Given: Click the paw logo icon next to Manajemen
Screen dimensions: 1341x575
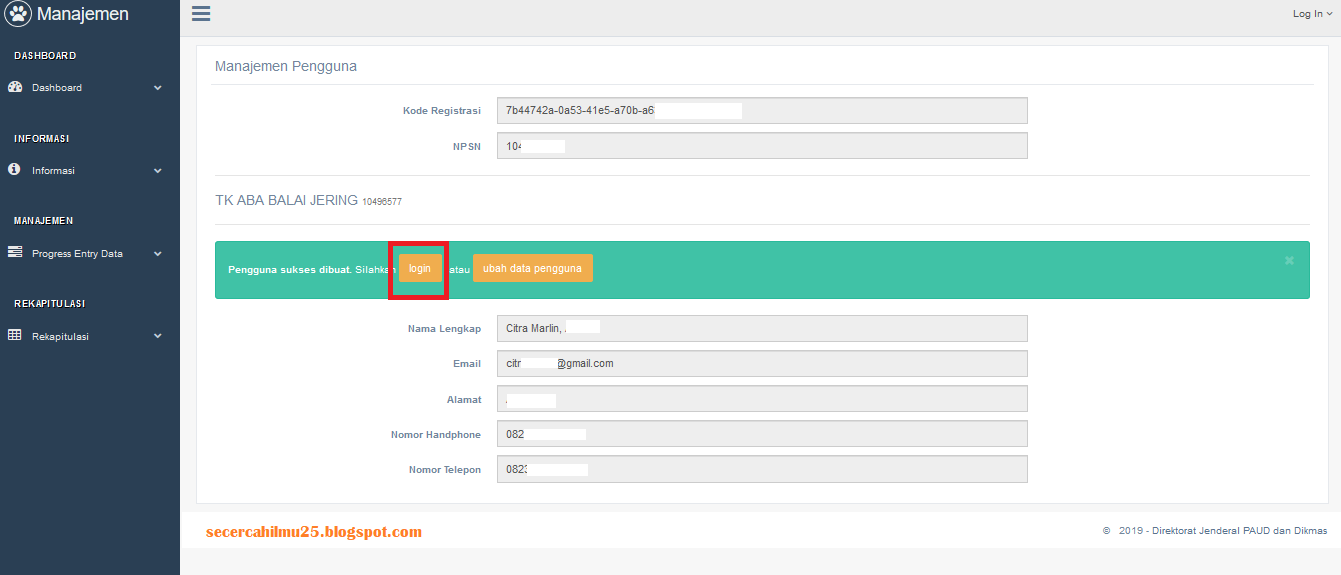Looking at the screenshot, I should pyautogui.click(x=18, y=14).
